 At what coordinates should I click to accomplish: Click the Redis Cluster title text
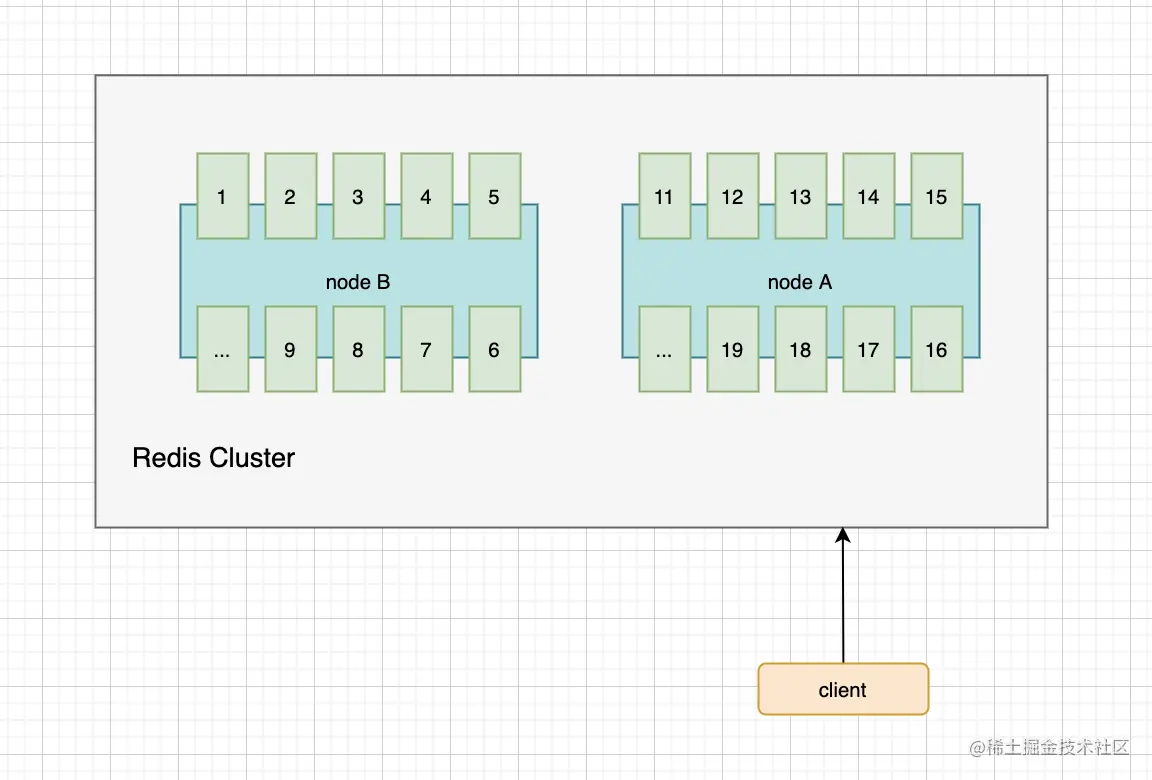click(x=213, y=458)
